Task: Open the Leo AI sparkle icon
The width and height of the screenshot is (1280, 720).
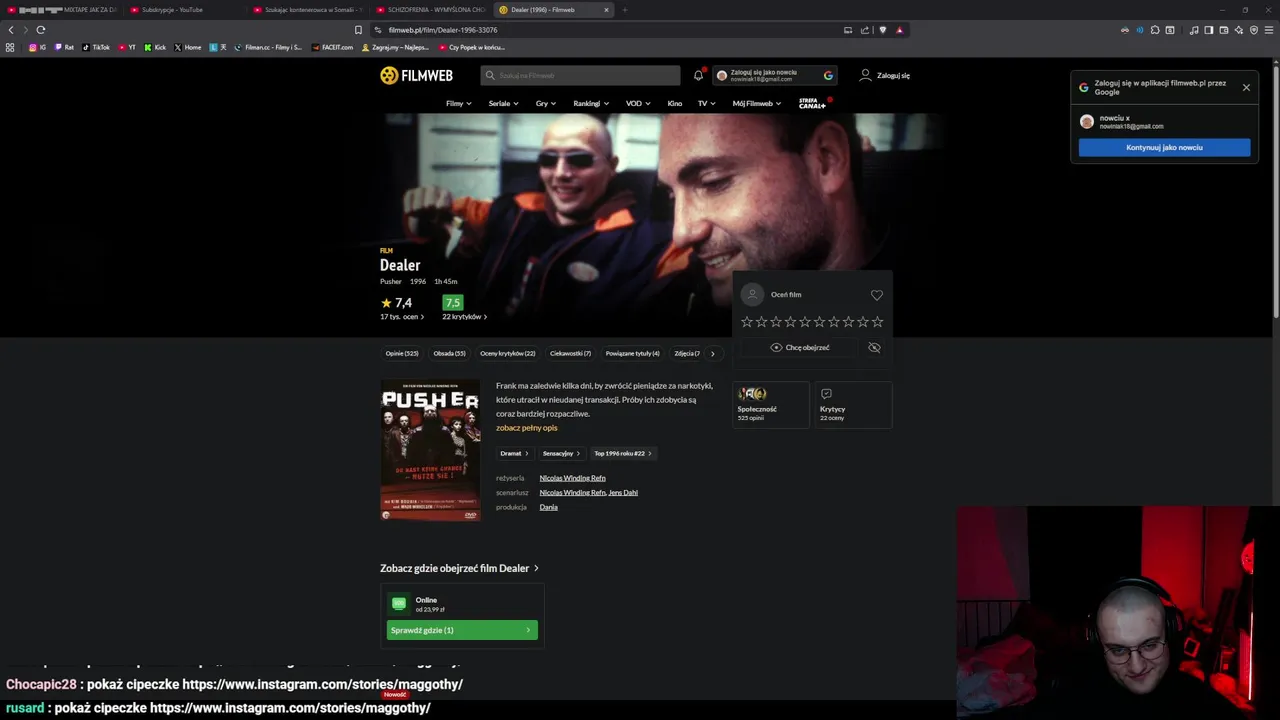Action: point(1239,30)
